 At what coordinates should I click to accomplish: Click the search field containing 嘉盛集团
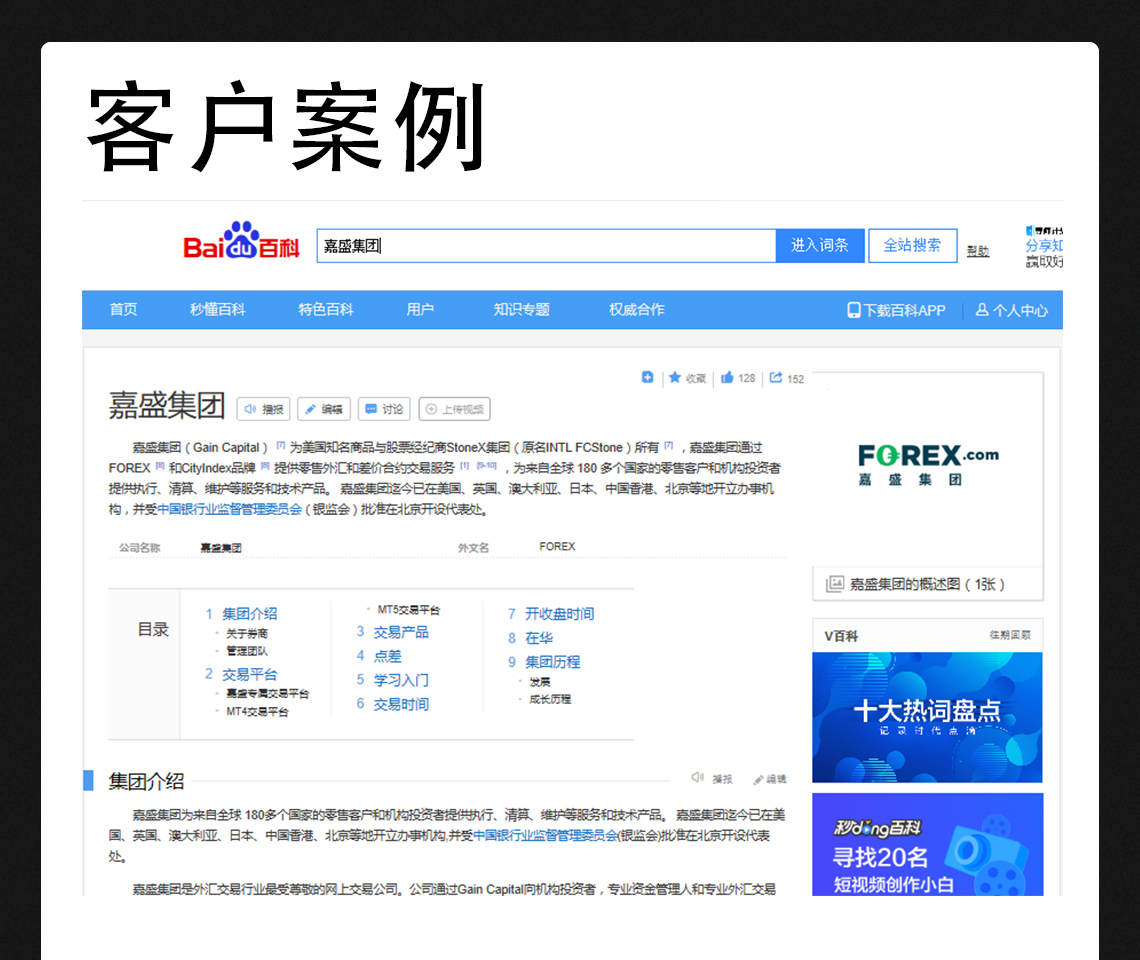[x=546, y=246]
